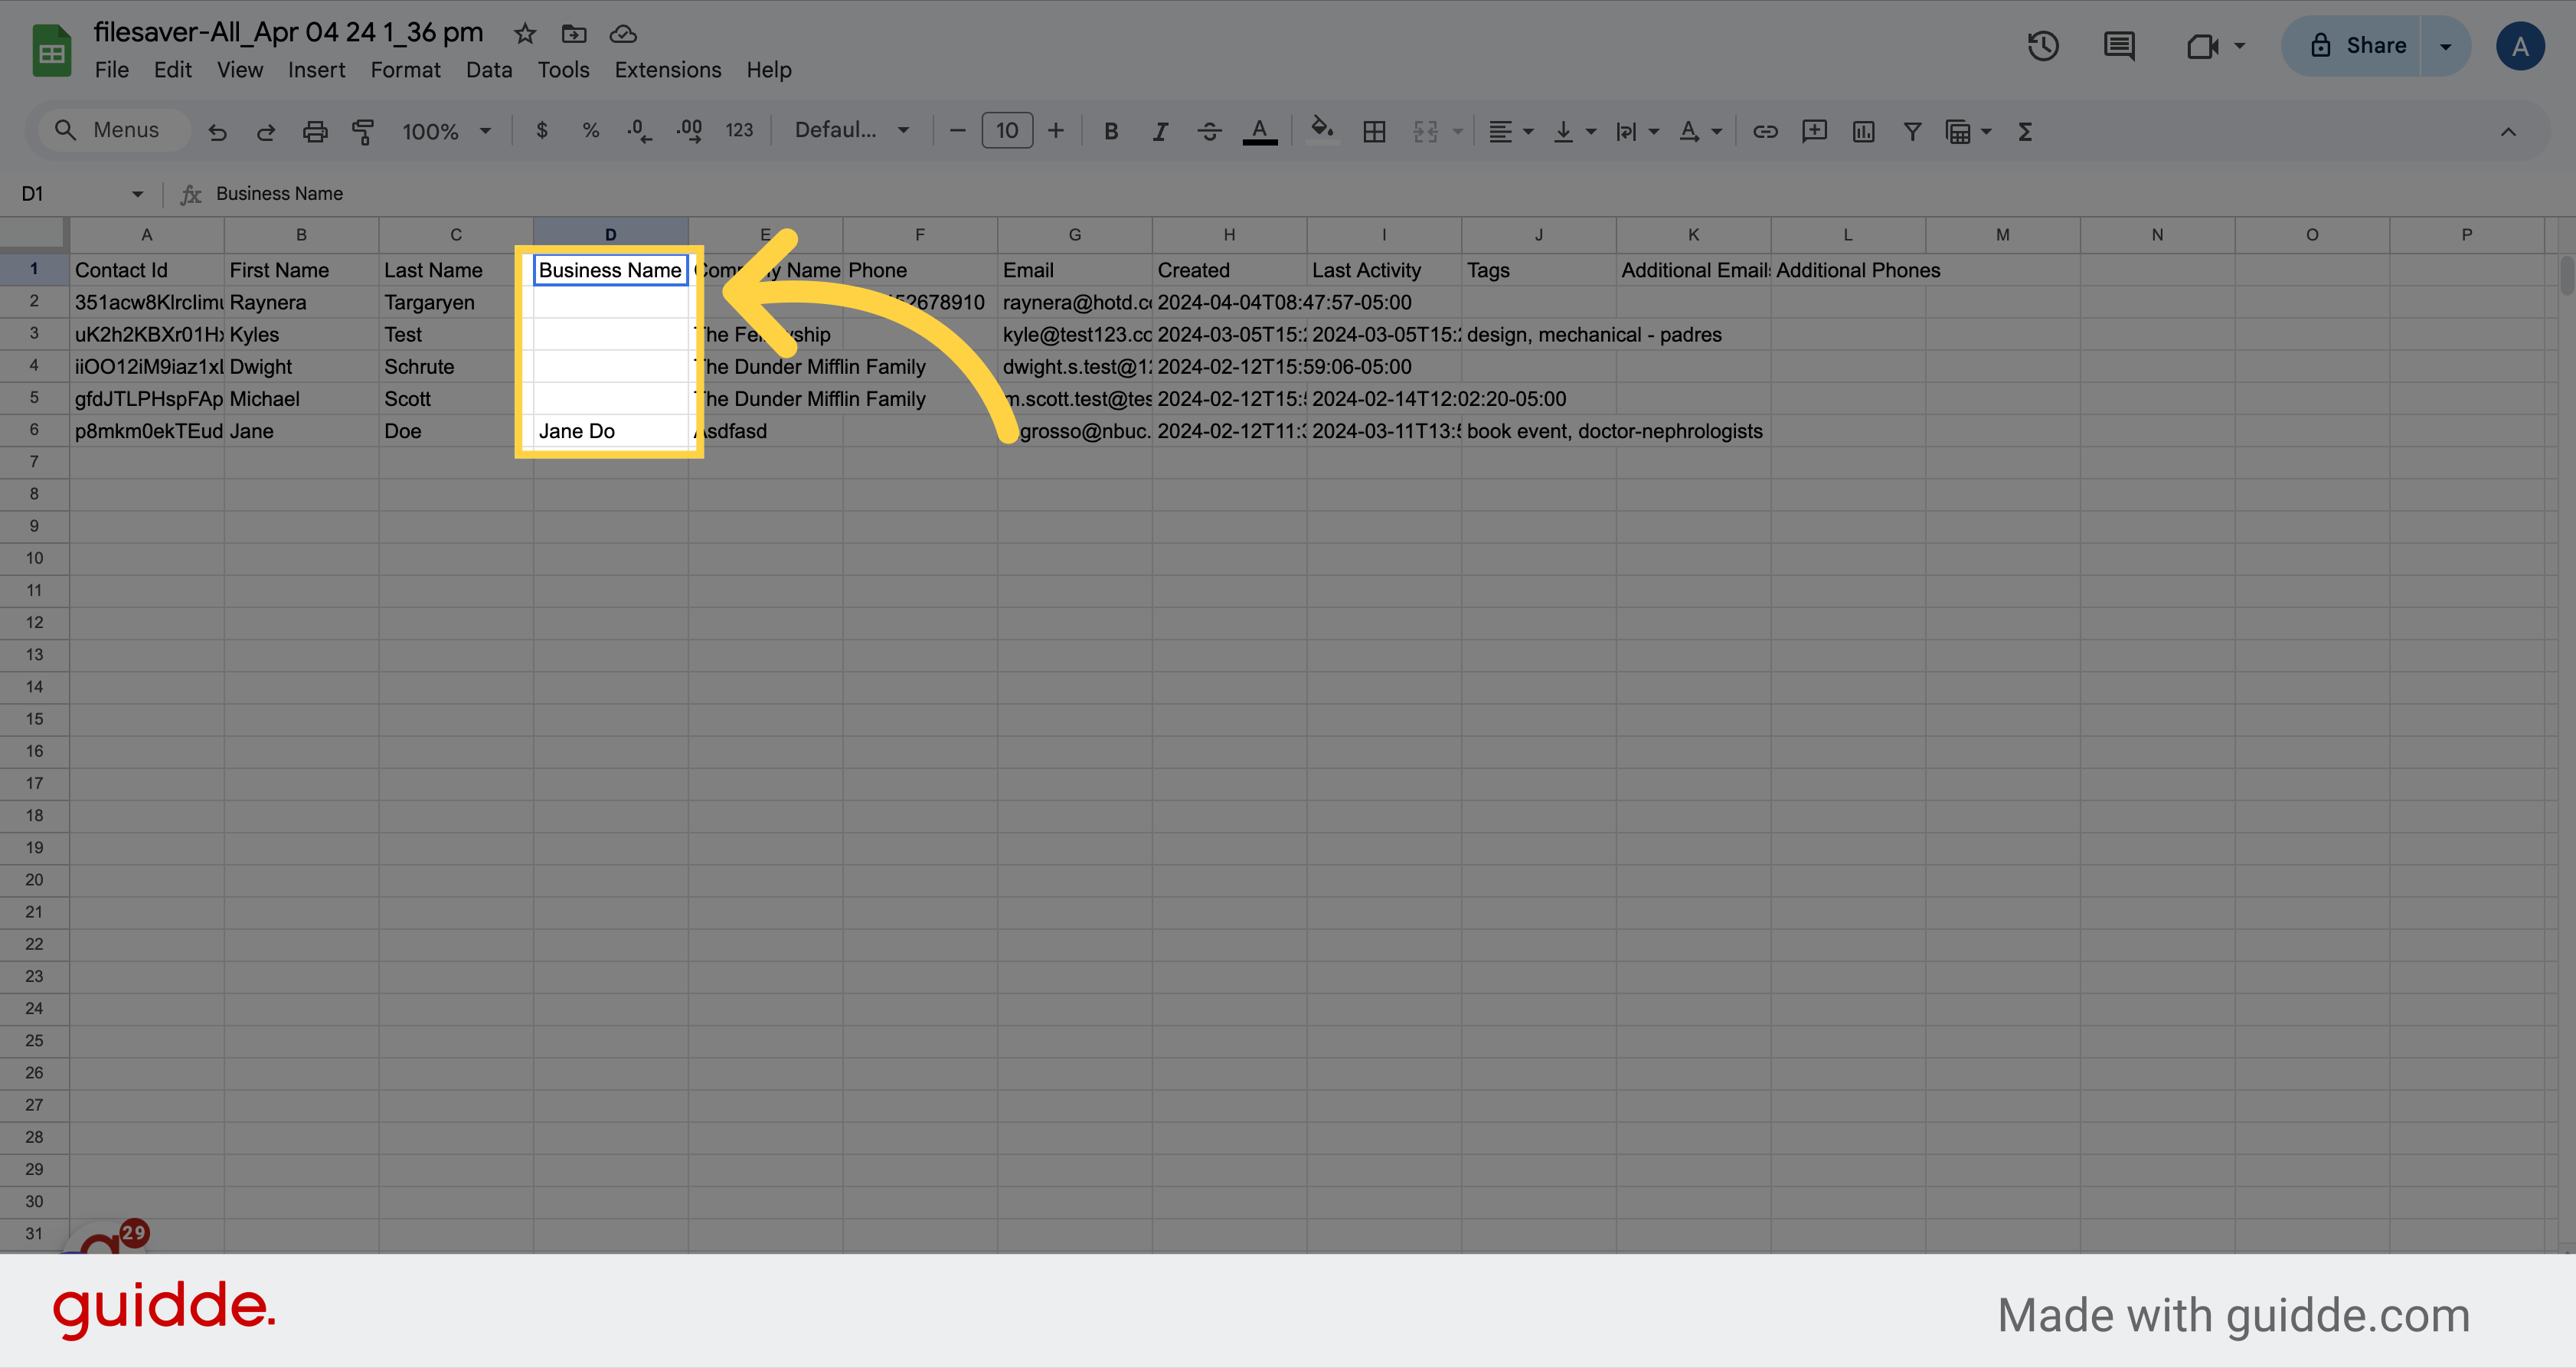
Task: Search the Menus box
Action: pyautogui.click(x=114, y=131)
